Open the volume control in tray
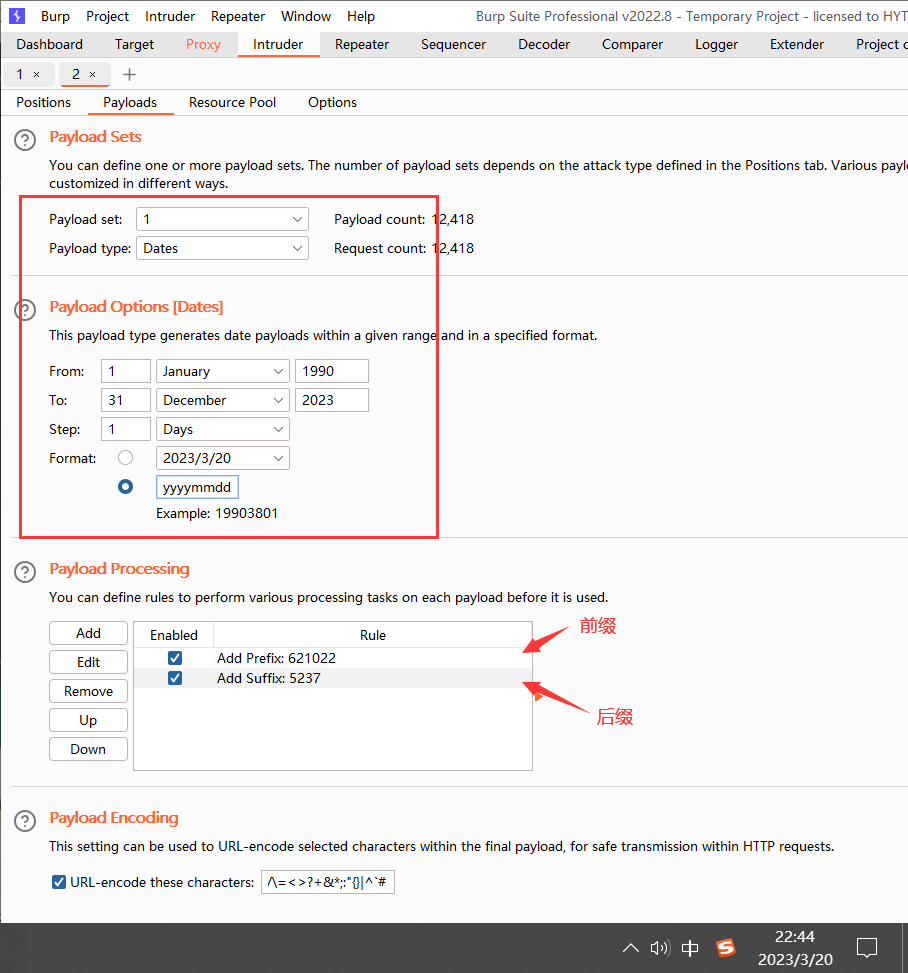The height and width of the screenshot is (973, 908). (x=660, y=948)
